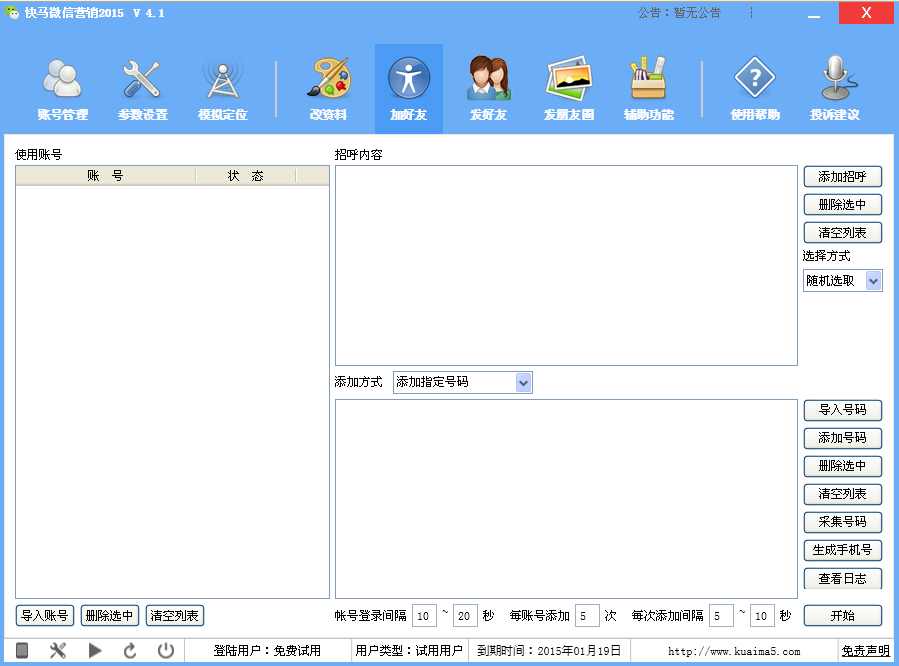
Task: Click the play triangle icon in status bar
Action: tap(95, 651)
